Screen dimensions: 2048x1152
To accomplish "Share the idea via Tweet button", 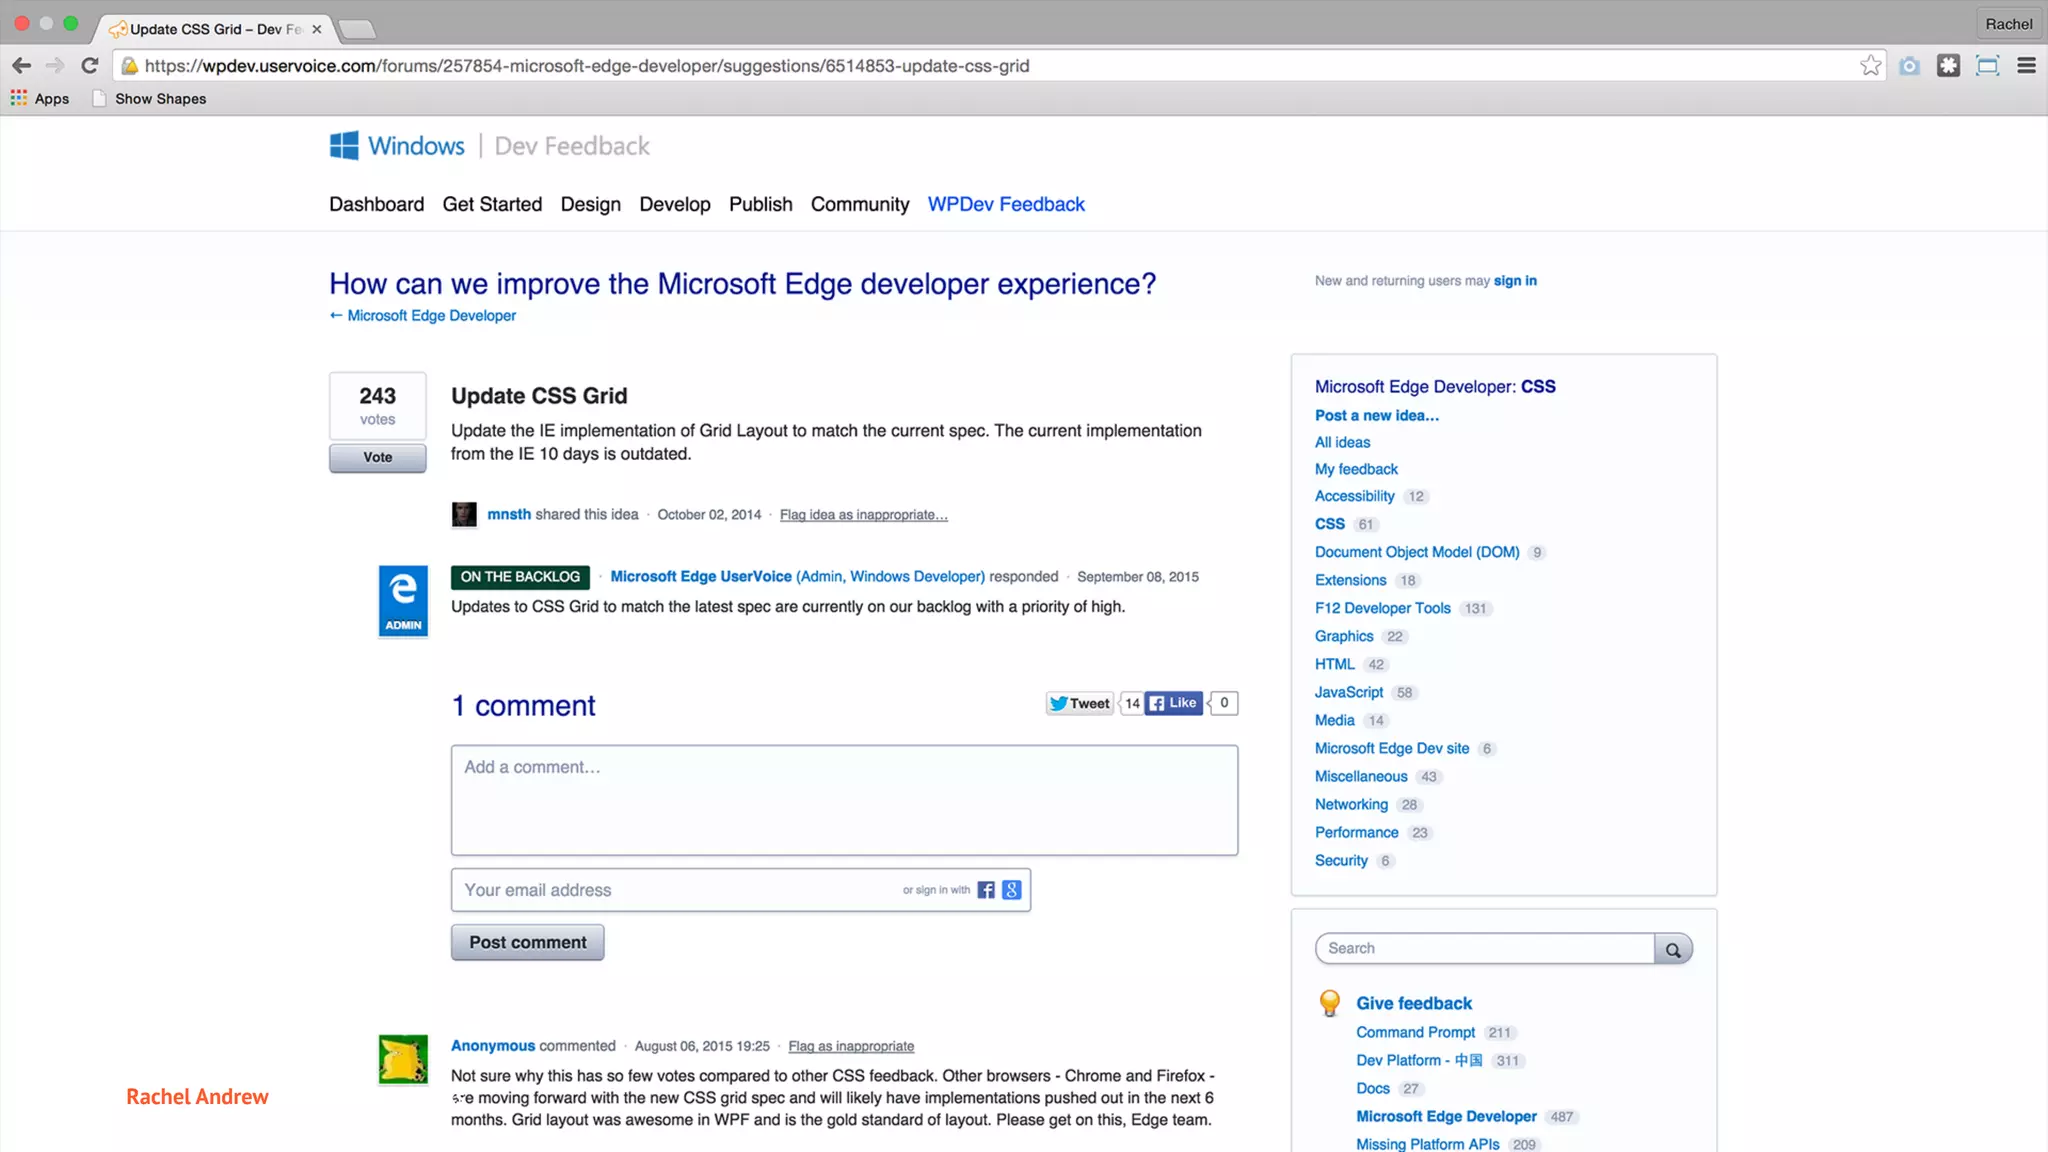I will coord(1080,703).
